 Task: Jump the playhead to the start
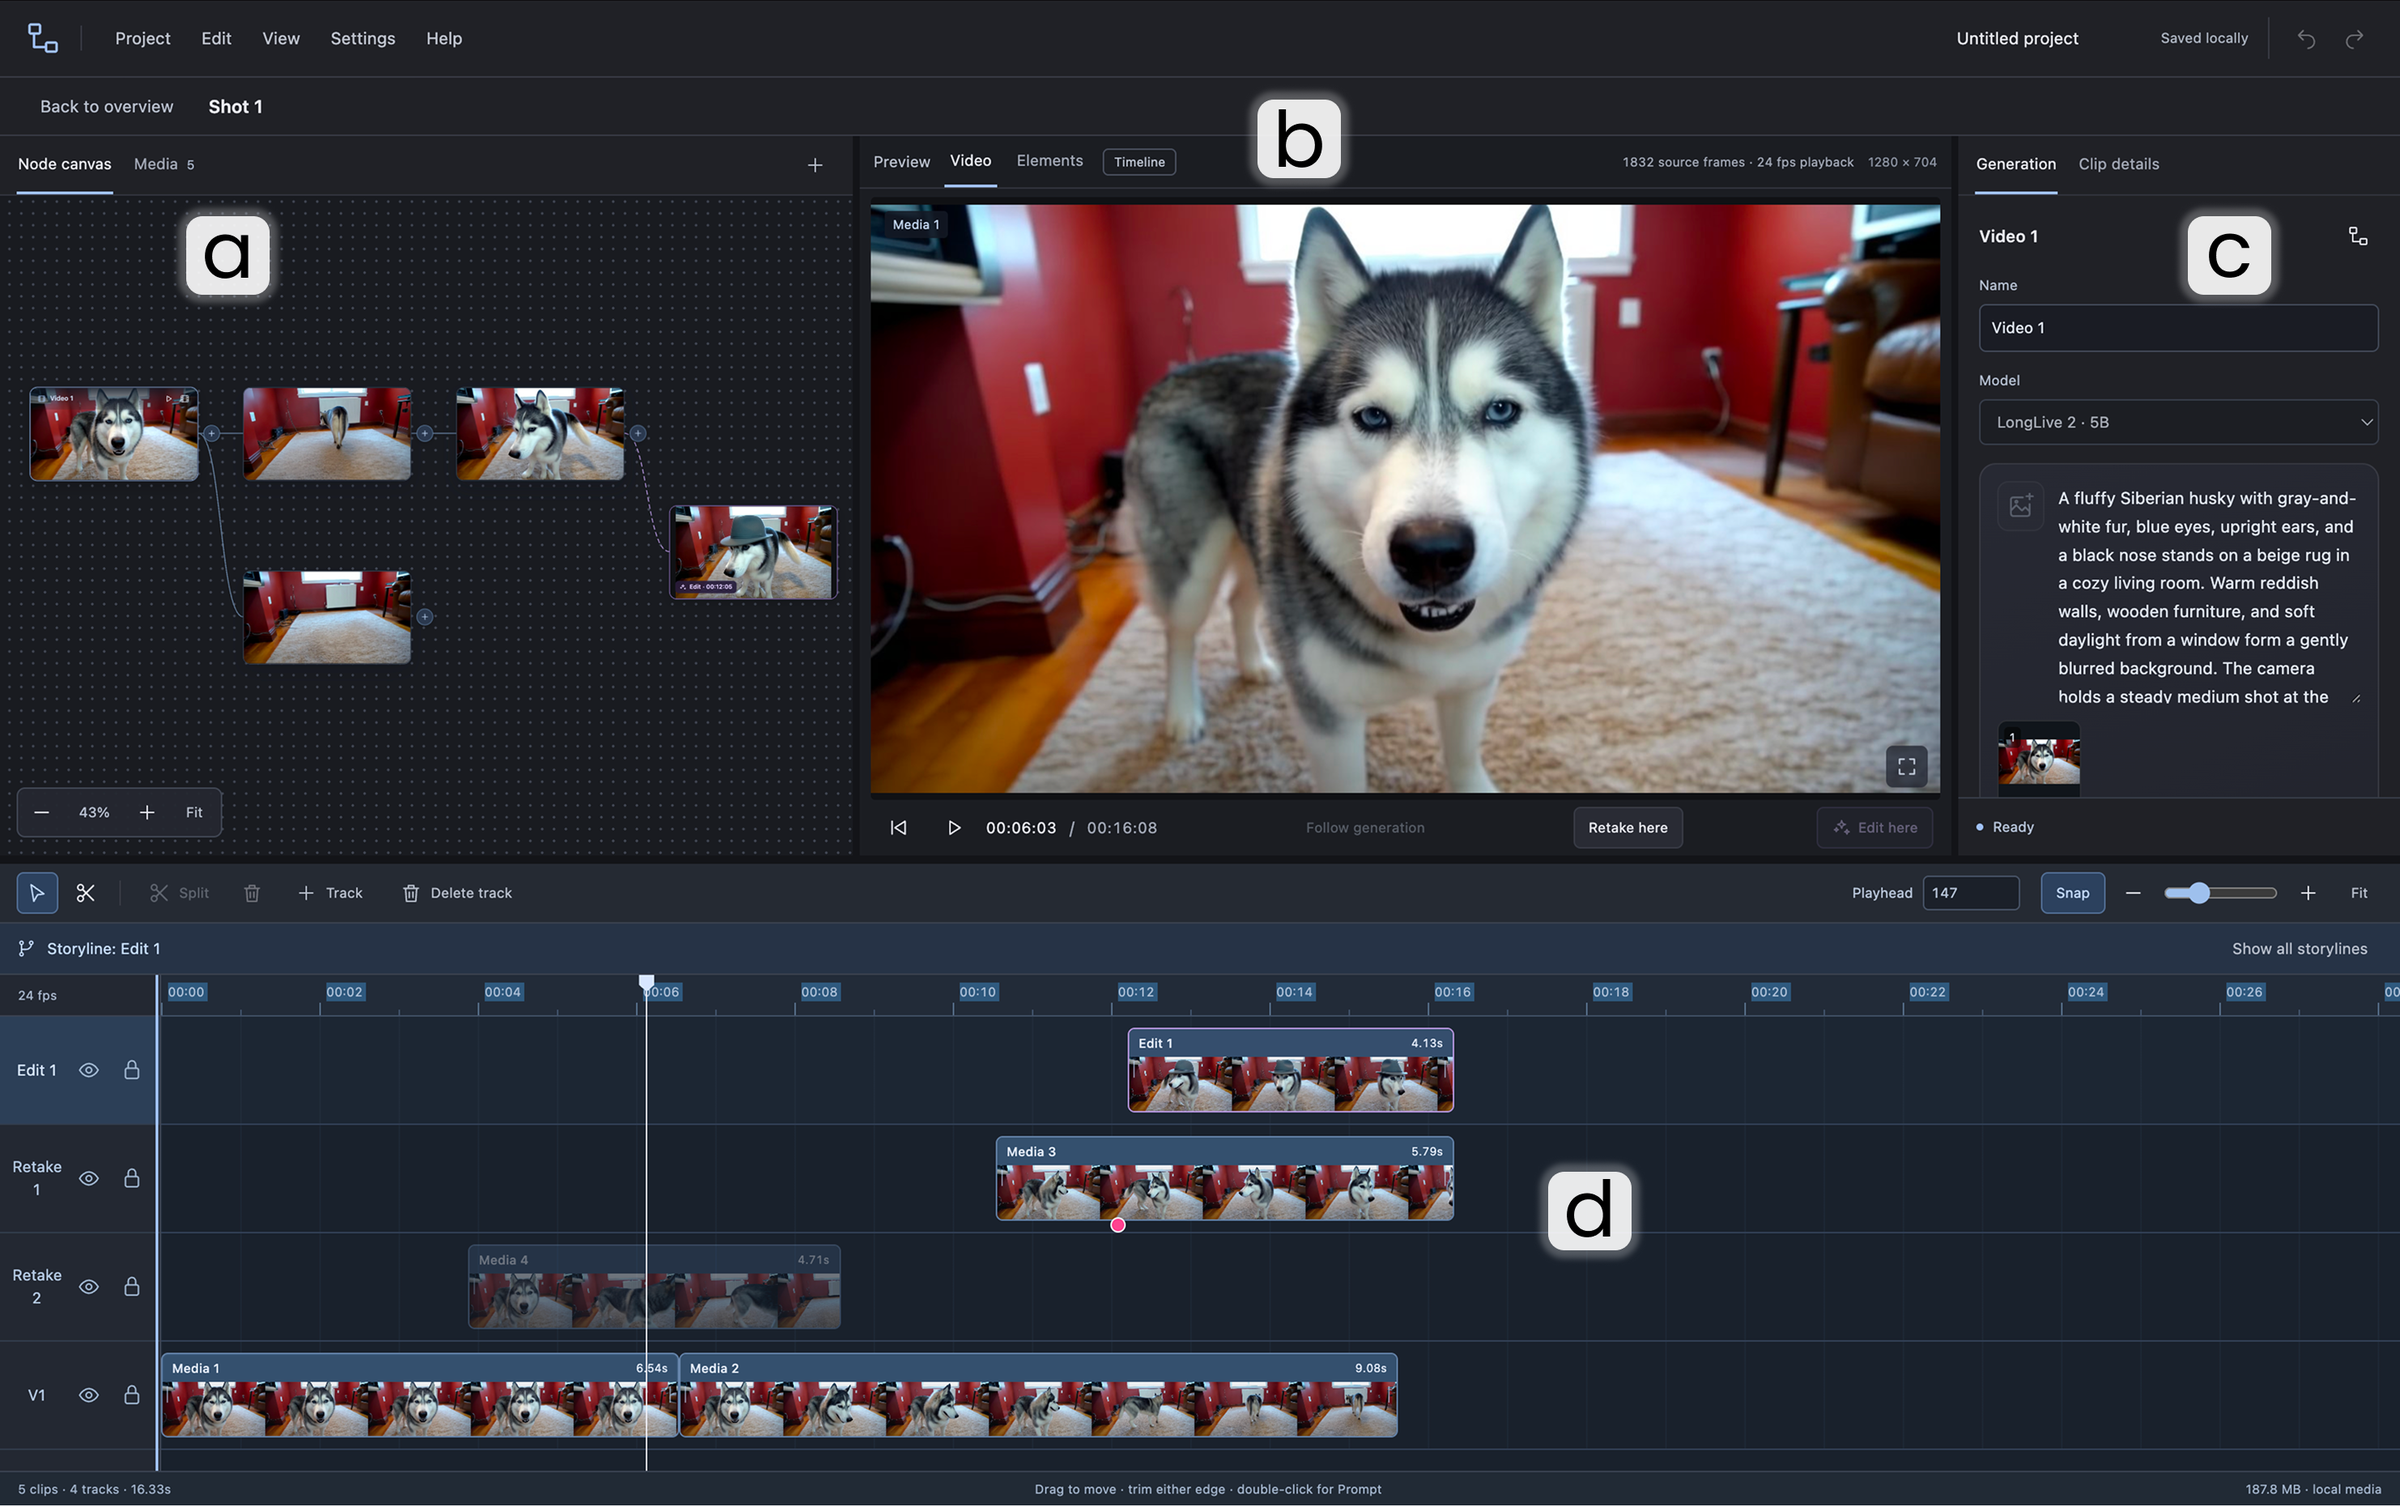[898, 828]
